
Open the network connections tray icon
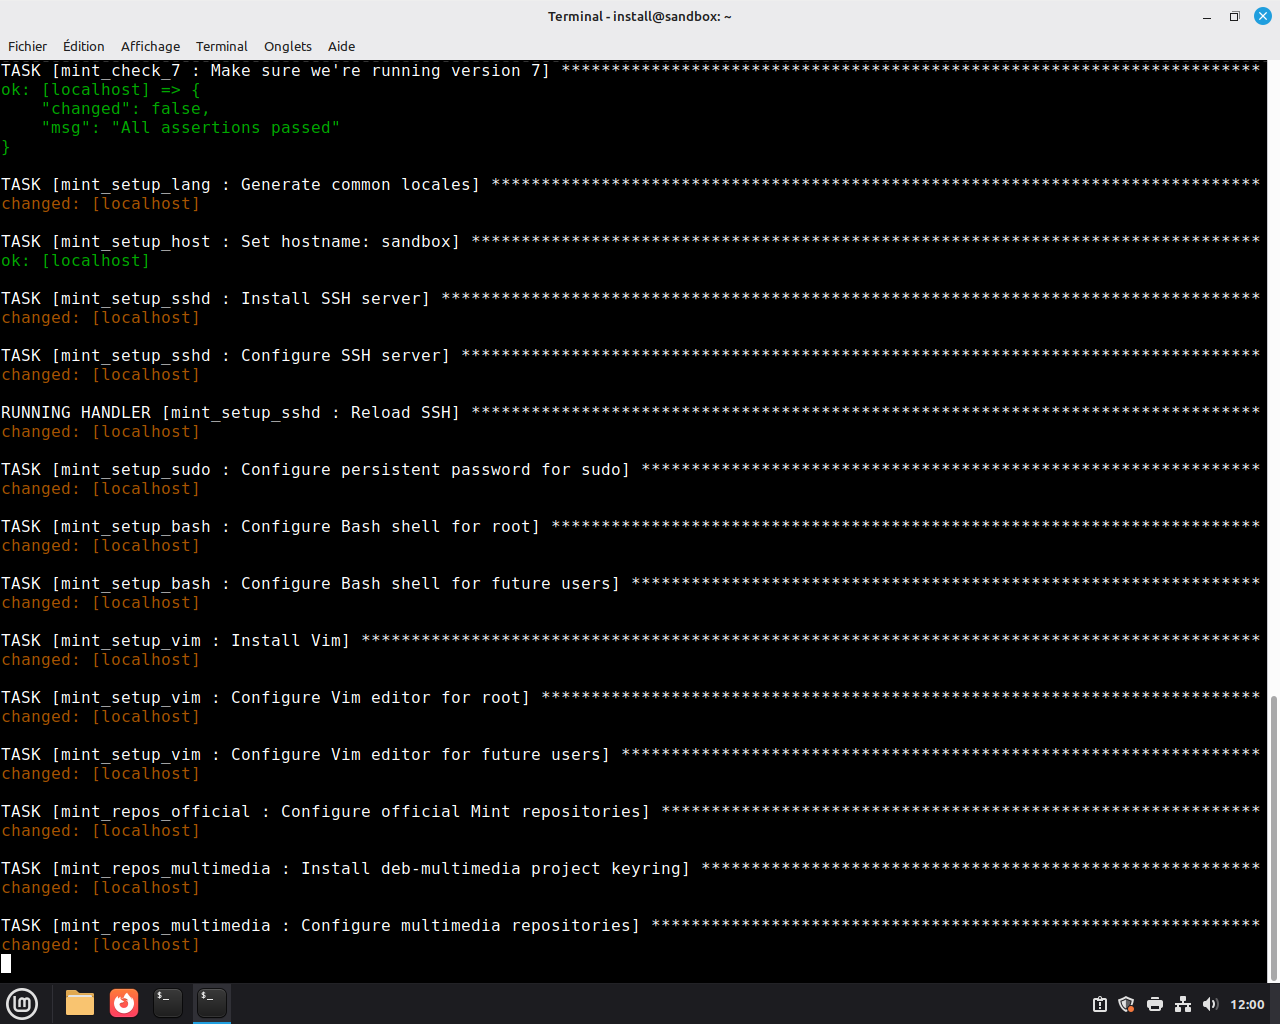pos(1182,1004)
